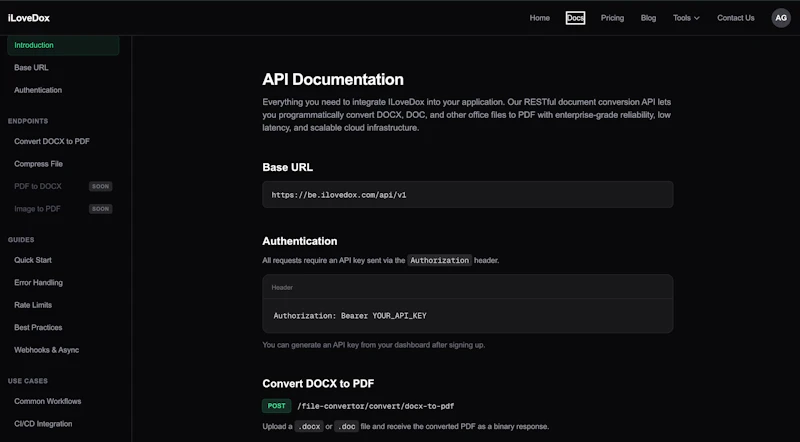Viewport: 800px width, 442px height.
Task: Open the AG user avatar menu
Action: [x=781, y=18]
